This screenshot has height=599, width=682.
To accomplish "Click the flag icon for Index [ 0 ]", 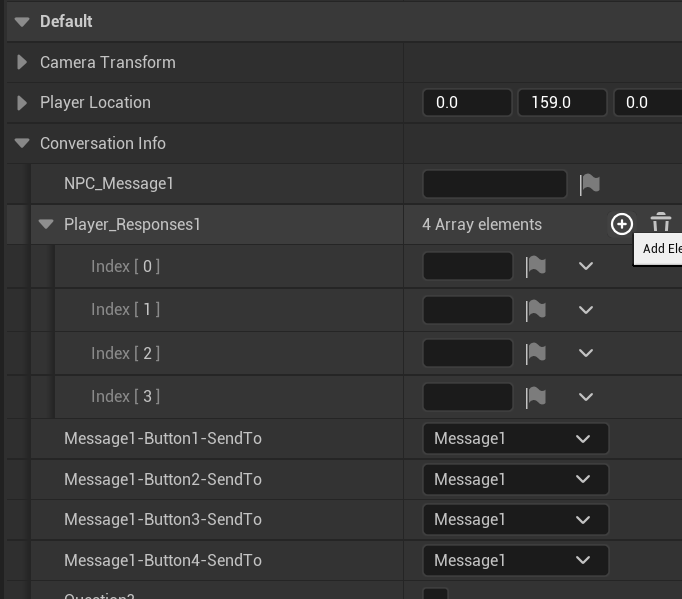I will [536, 266].
